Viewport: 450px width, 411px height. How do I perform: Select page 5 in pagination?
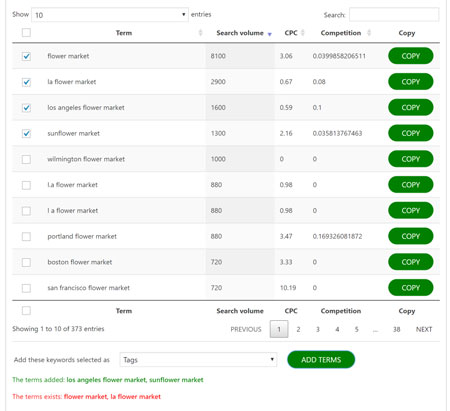pos(356,329)
